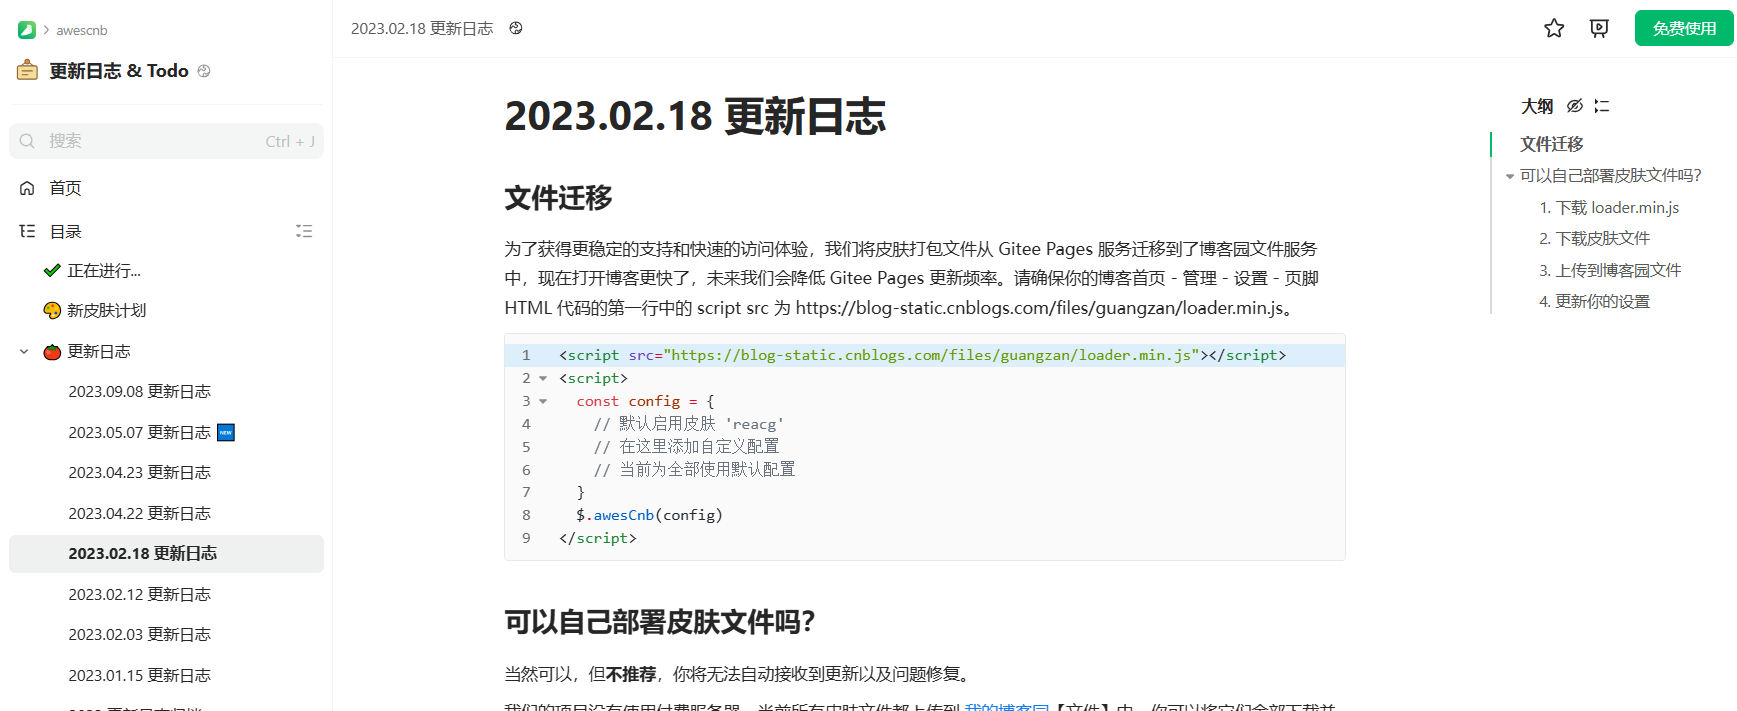Click the public globe icon next to book title
Viewport: 1737px width, 711px height.
pos(204,71)
